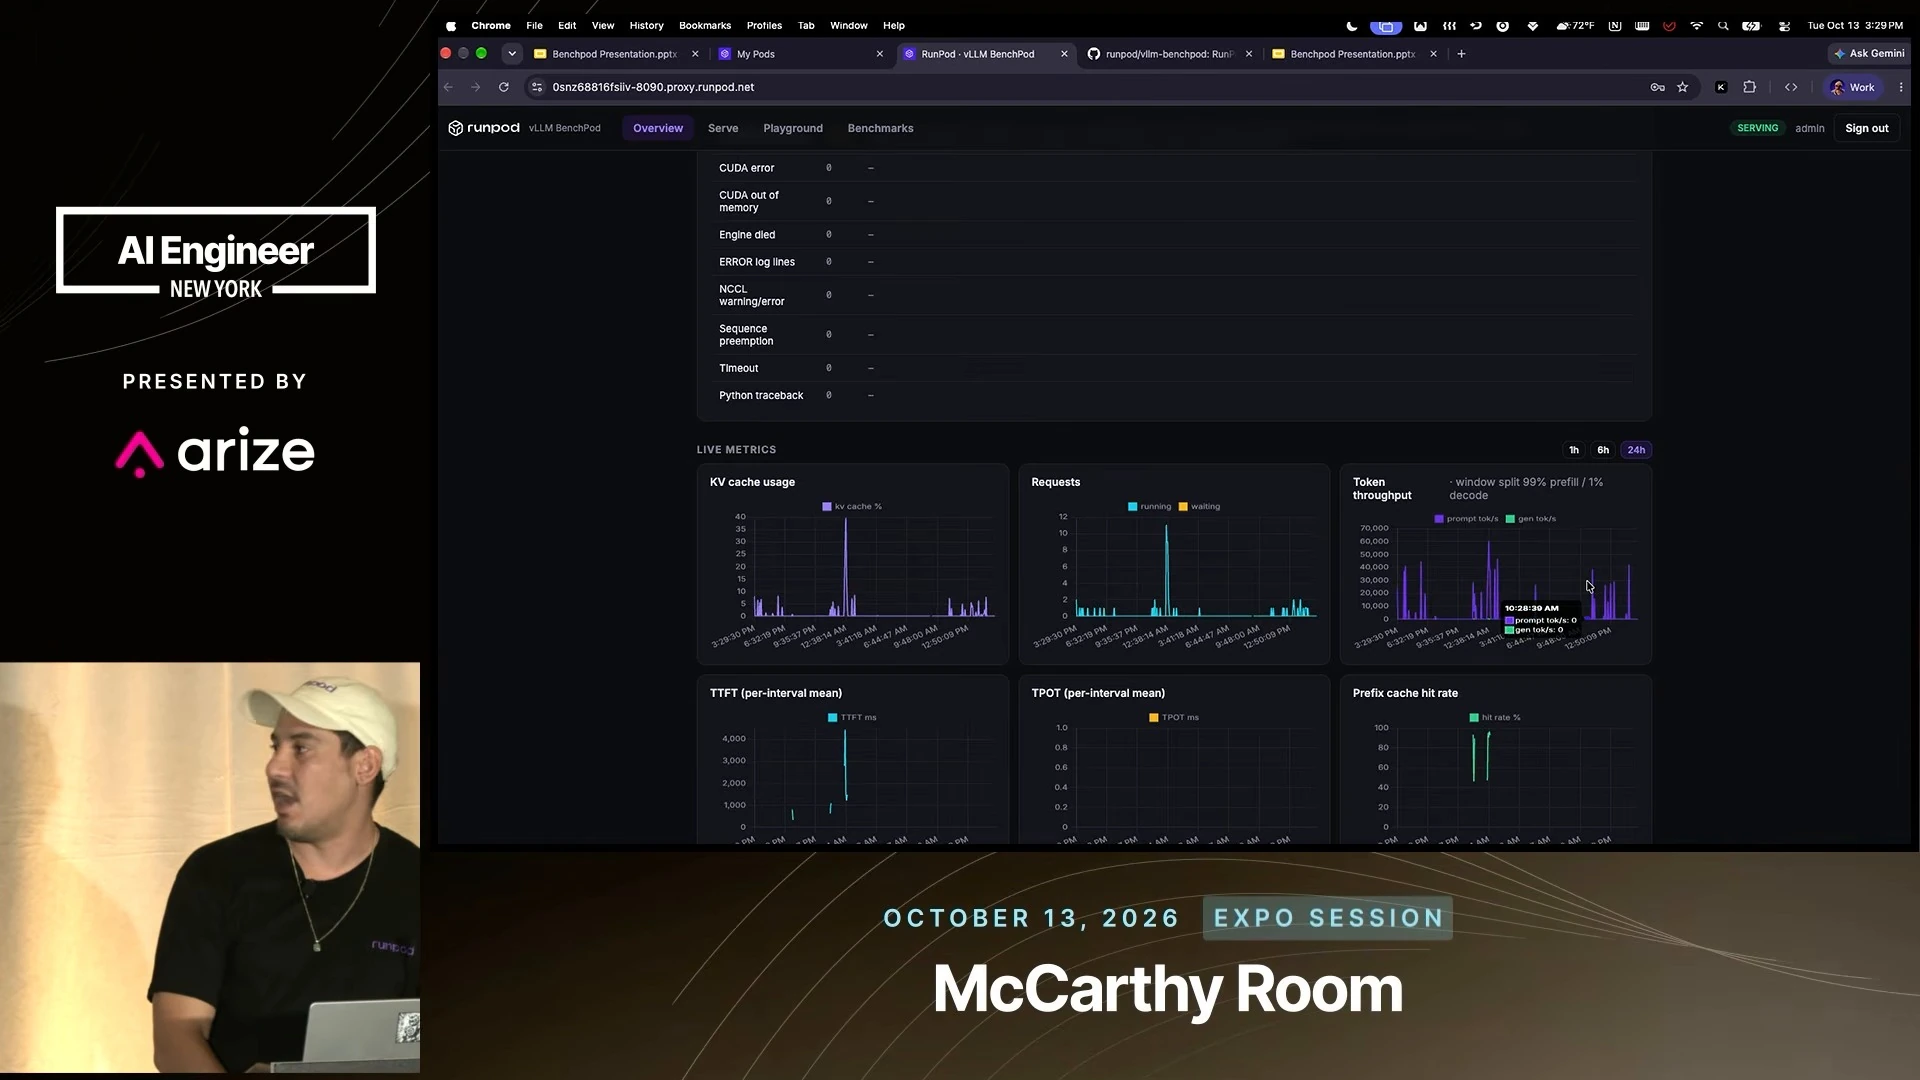The image size is (1920, 1080).
Task: Open the View menu in the menu bar
Action: (x=603, y=26)
